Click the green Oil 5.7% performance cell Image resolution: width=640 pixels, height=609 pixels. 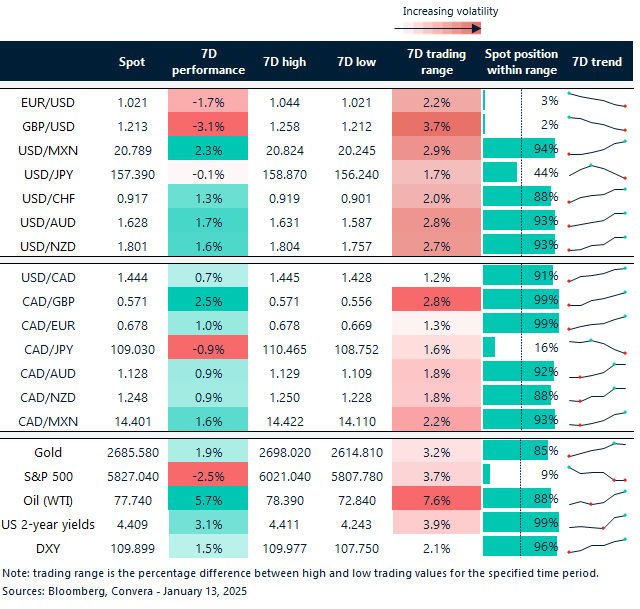[x=208, y=498]
